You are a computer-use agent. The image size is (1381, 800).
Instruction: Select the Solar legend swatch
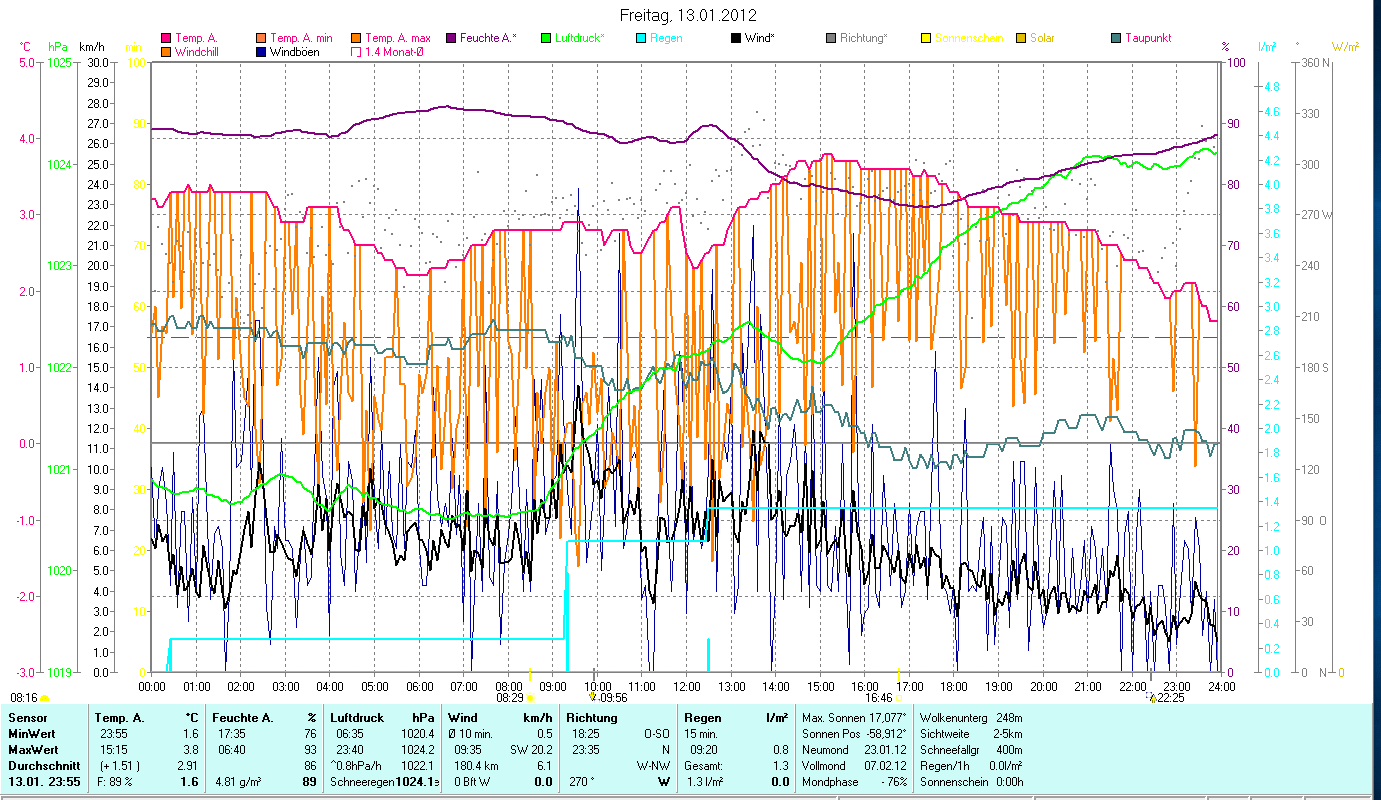click(x=1022, y=38)
